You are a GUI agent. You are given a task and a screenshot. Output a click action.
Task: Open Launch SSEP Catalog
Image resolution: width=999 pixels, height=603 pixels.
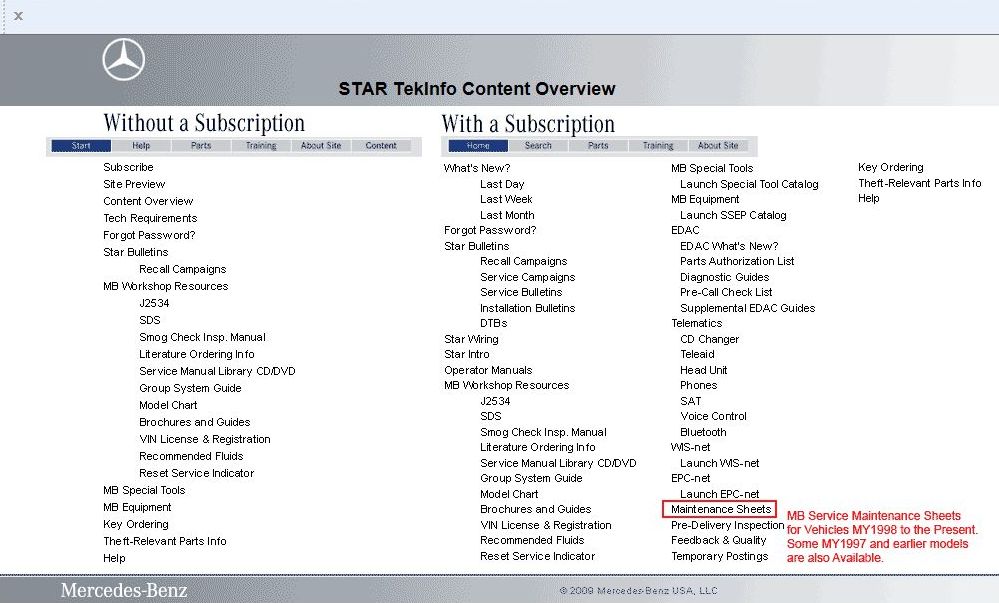click(733, 215)
